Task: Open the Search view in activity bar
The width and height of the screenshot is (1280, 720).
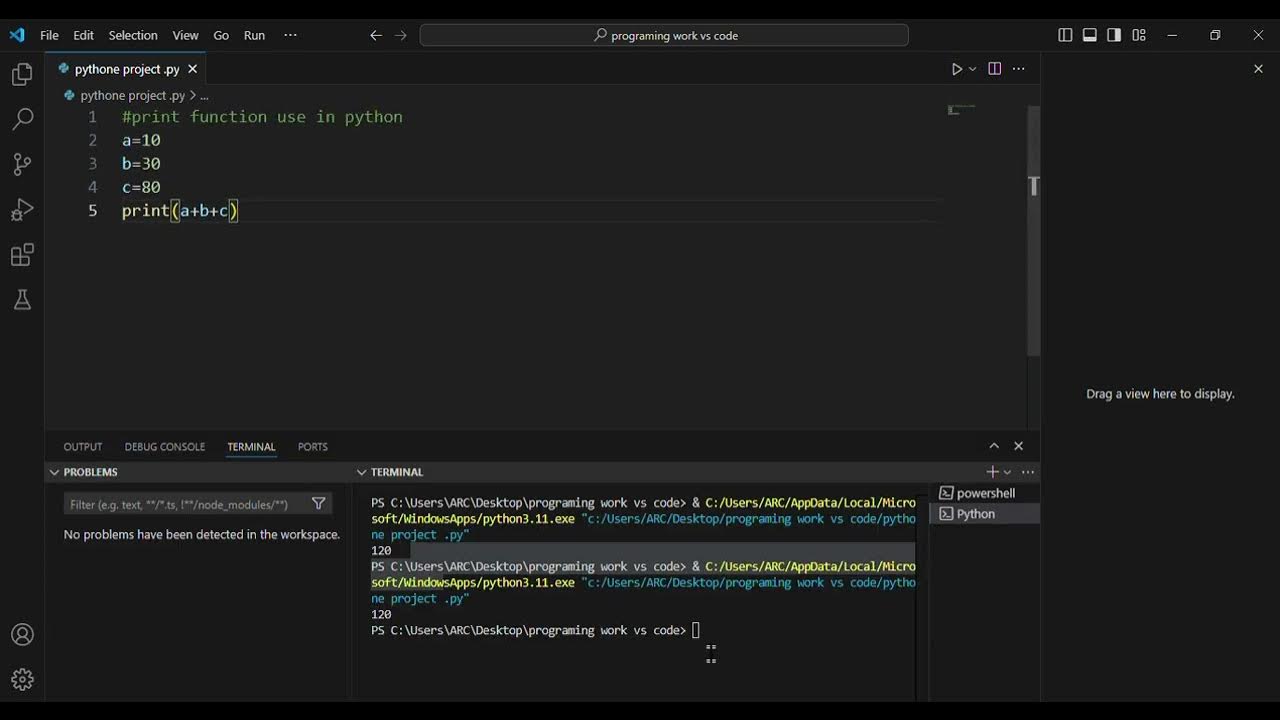Action: pos(22,119)
